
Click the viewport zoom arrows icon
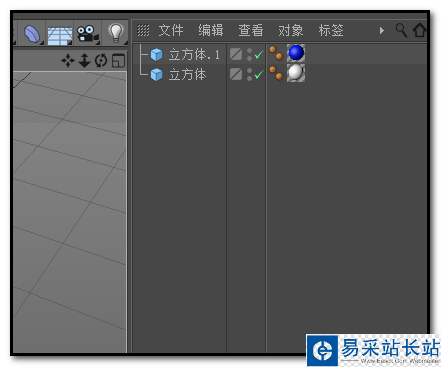[x=85, y=61]
